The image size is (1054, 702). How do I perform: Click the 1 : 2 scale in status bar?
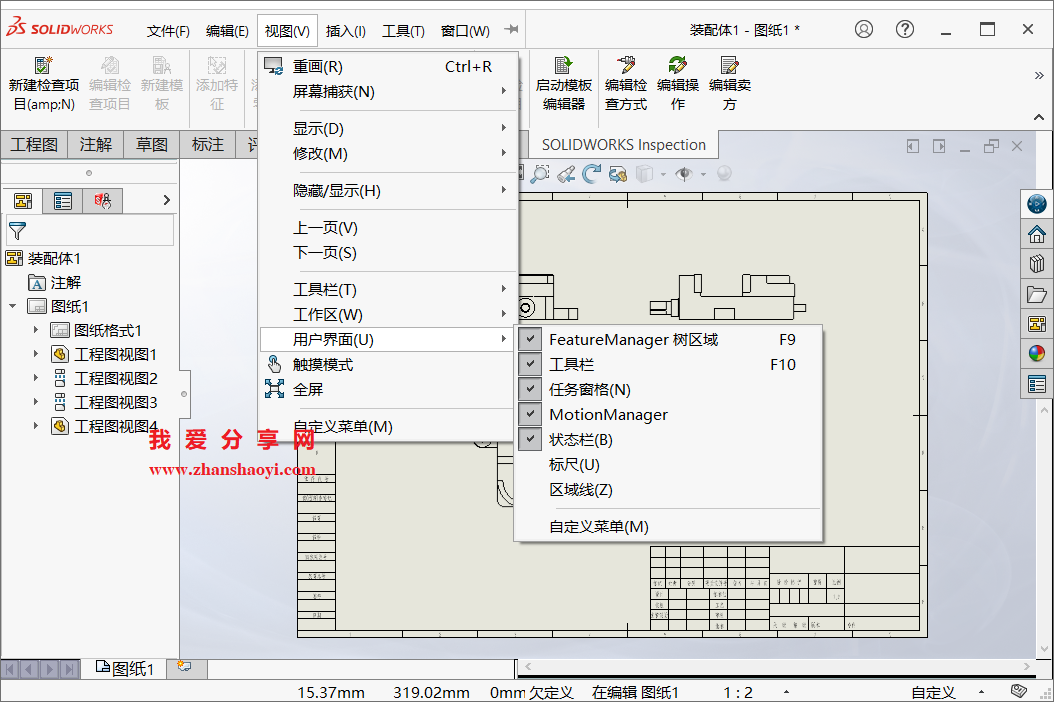738,693
